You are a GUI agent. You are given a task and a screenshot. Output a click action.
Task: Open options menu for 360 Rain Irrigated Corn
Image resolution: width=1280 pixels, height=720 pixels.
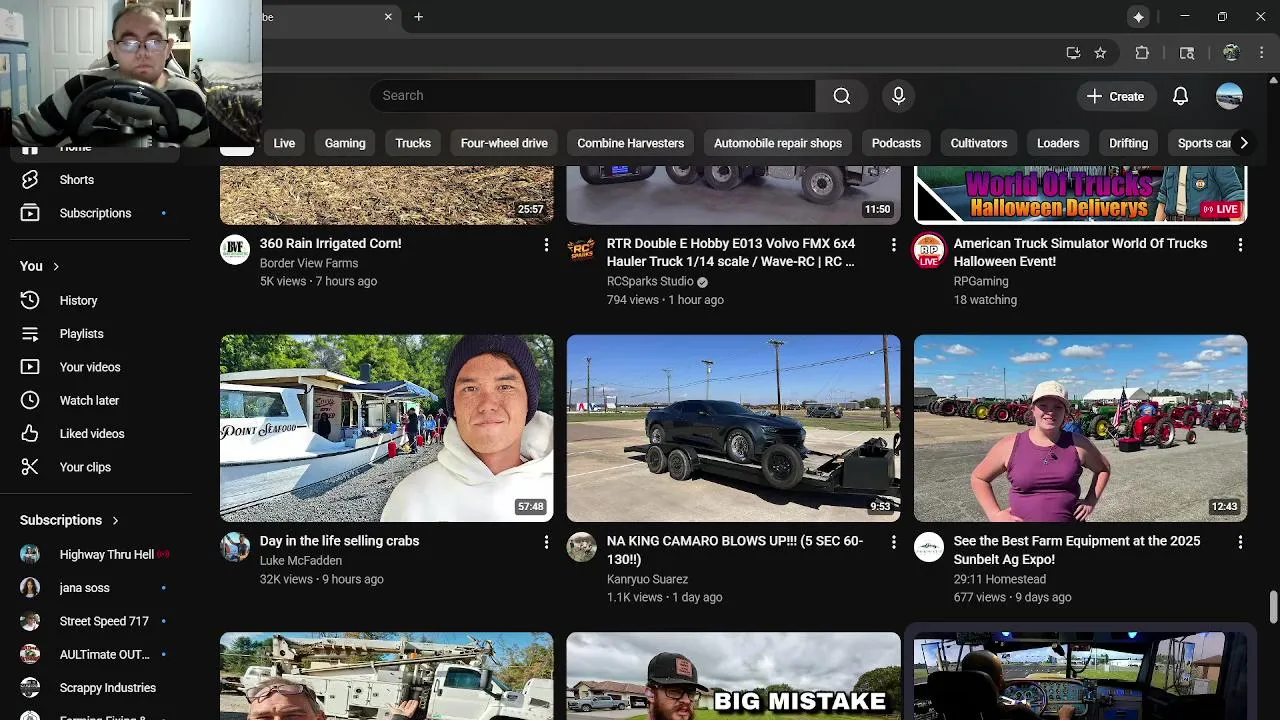coord(546,244)
